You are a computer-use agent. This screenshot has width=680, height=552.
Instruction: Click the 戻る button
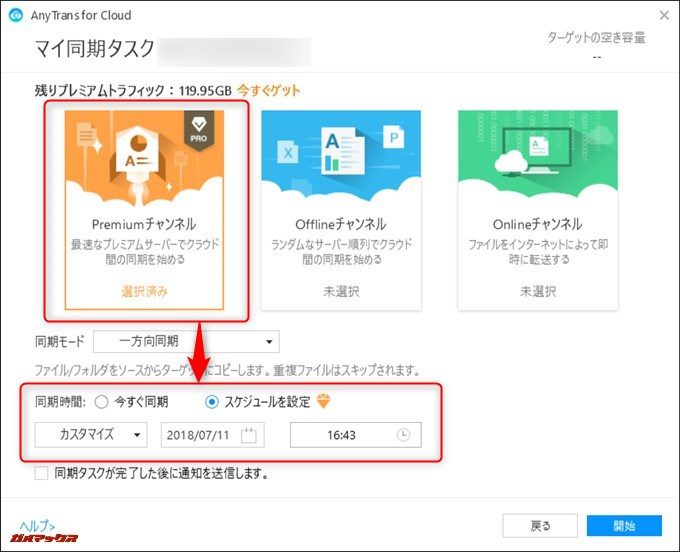[x=539, y=526]
